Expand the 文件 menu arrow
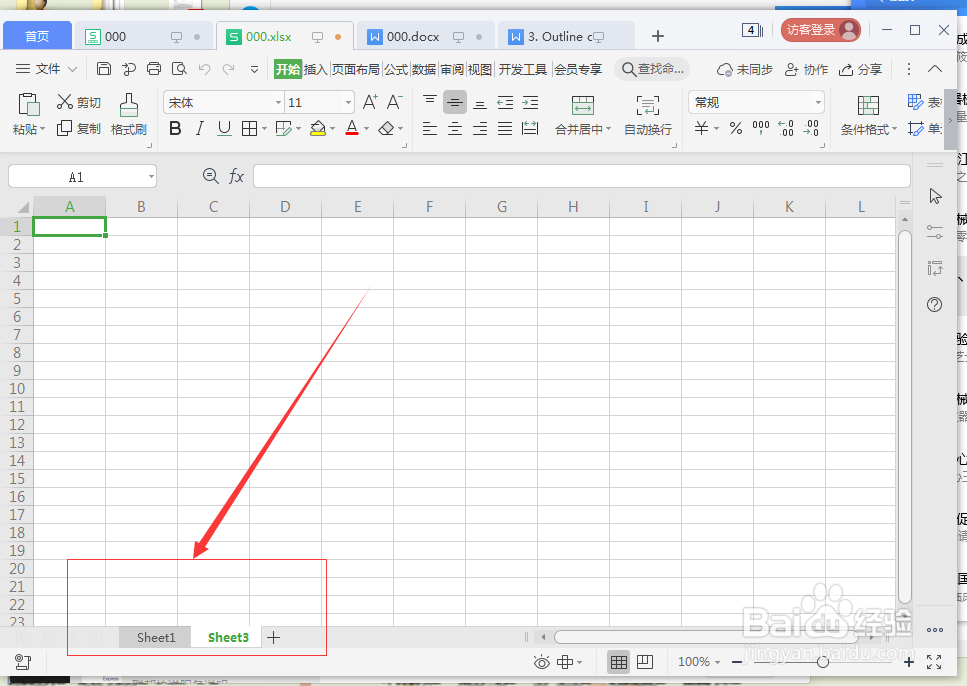The width and height of the screenshot is (967, 686). coord(72,69)
